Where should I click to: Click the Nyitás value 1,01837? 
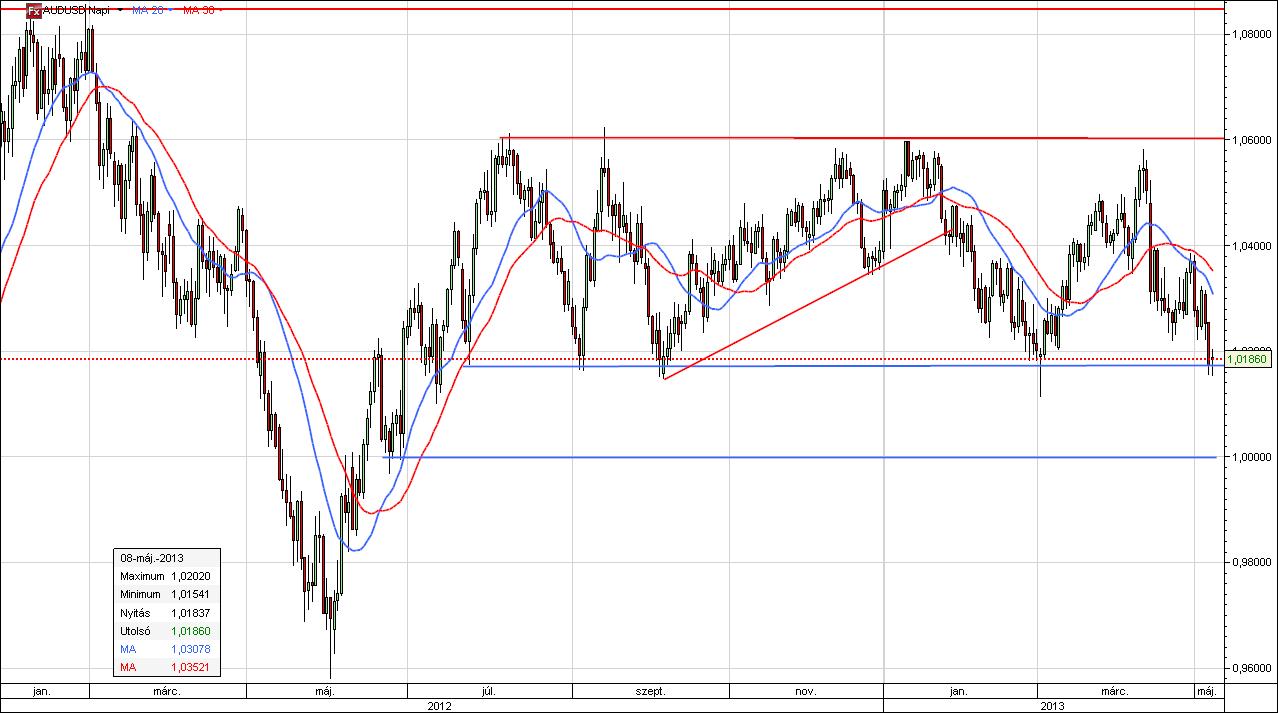(x=190, y=612)
